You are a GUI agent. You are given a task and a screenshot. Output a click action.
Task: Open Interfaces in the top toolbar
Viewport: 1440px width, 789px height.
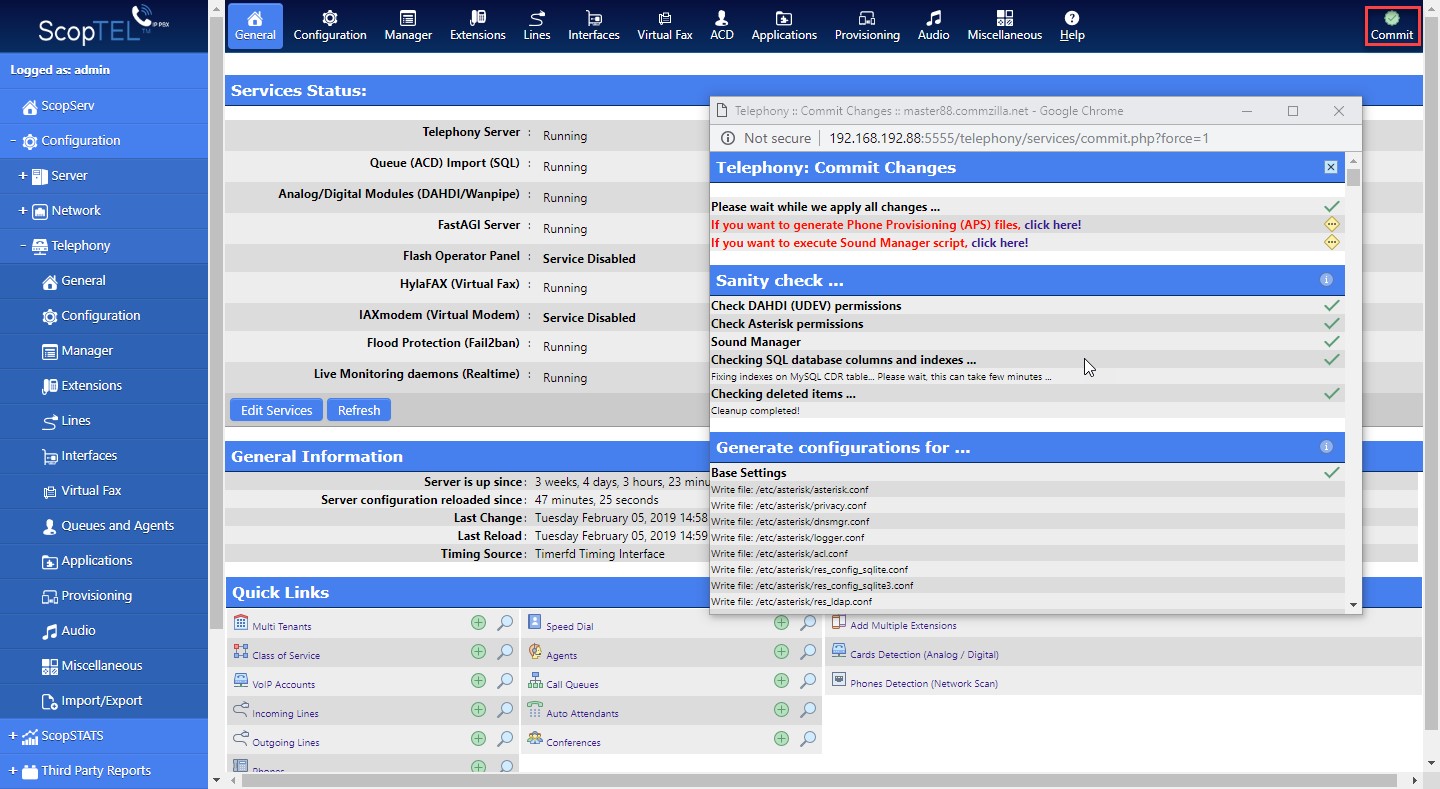tap(594, 26)
